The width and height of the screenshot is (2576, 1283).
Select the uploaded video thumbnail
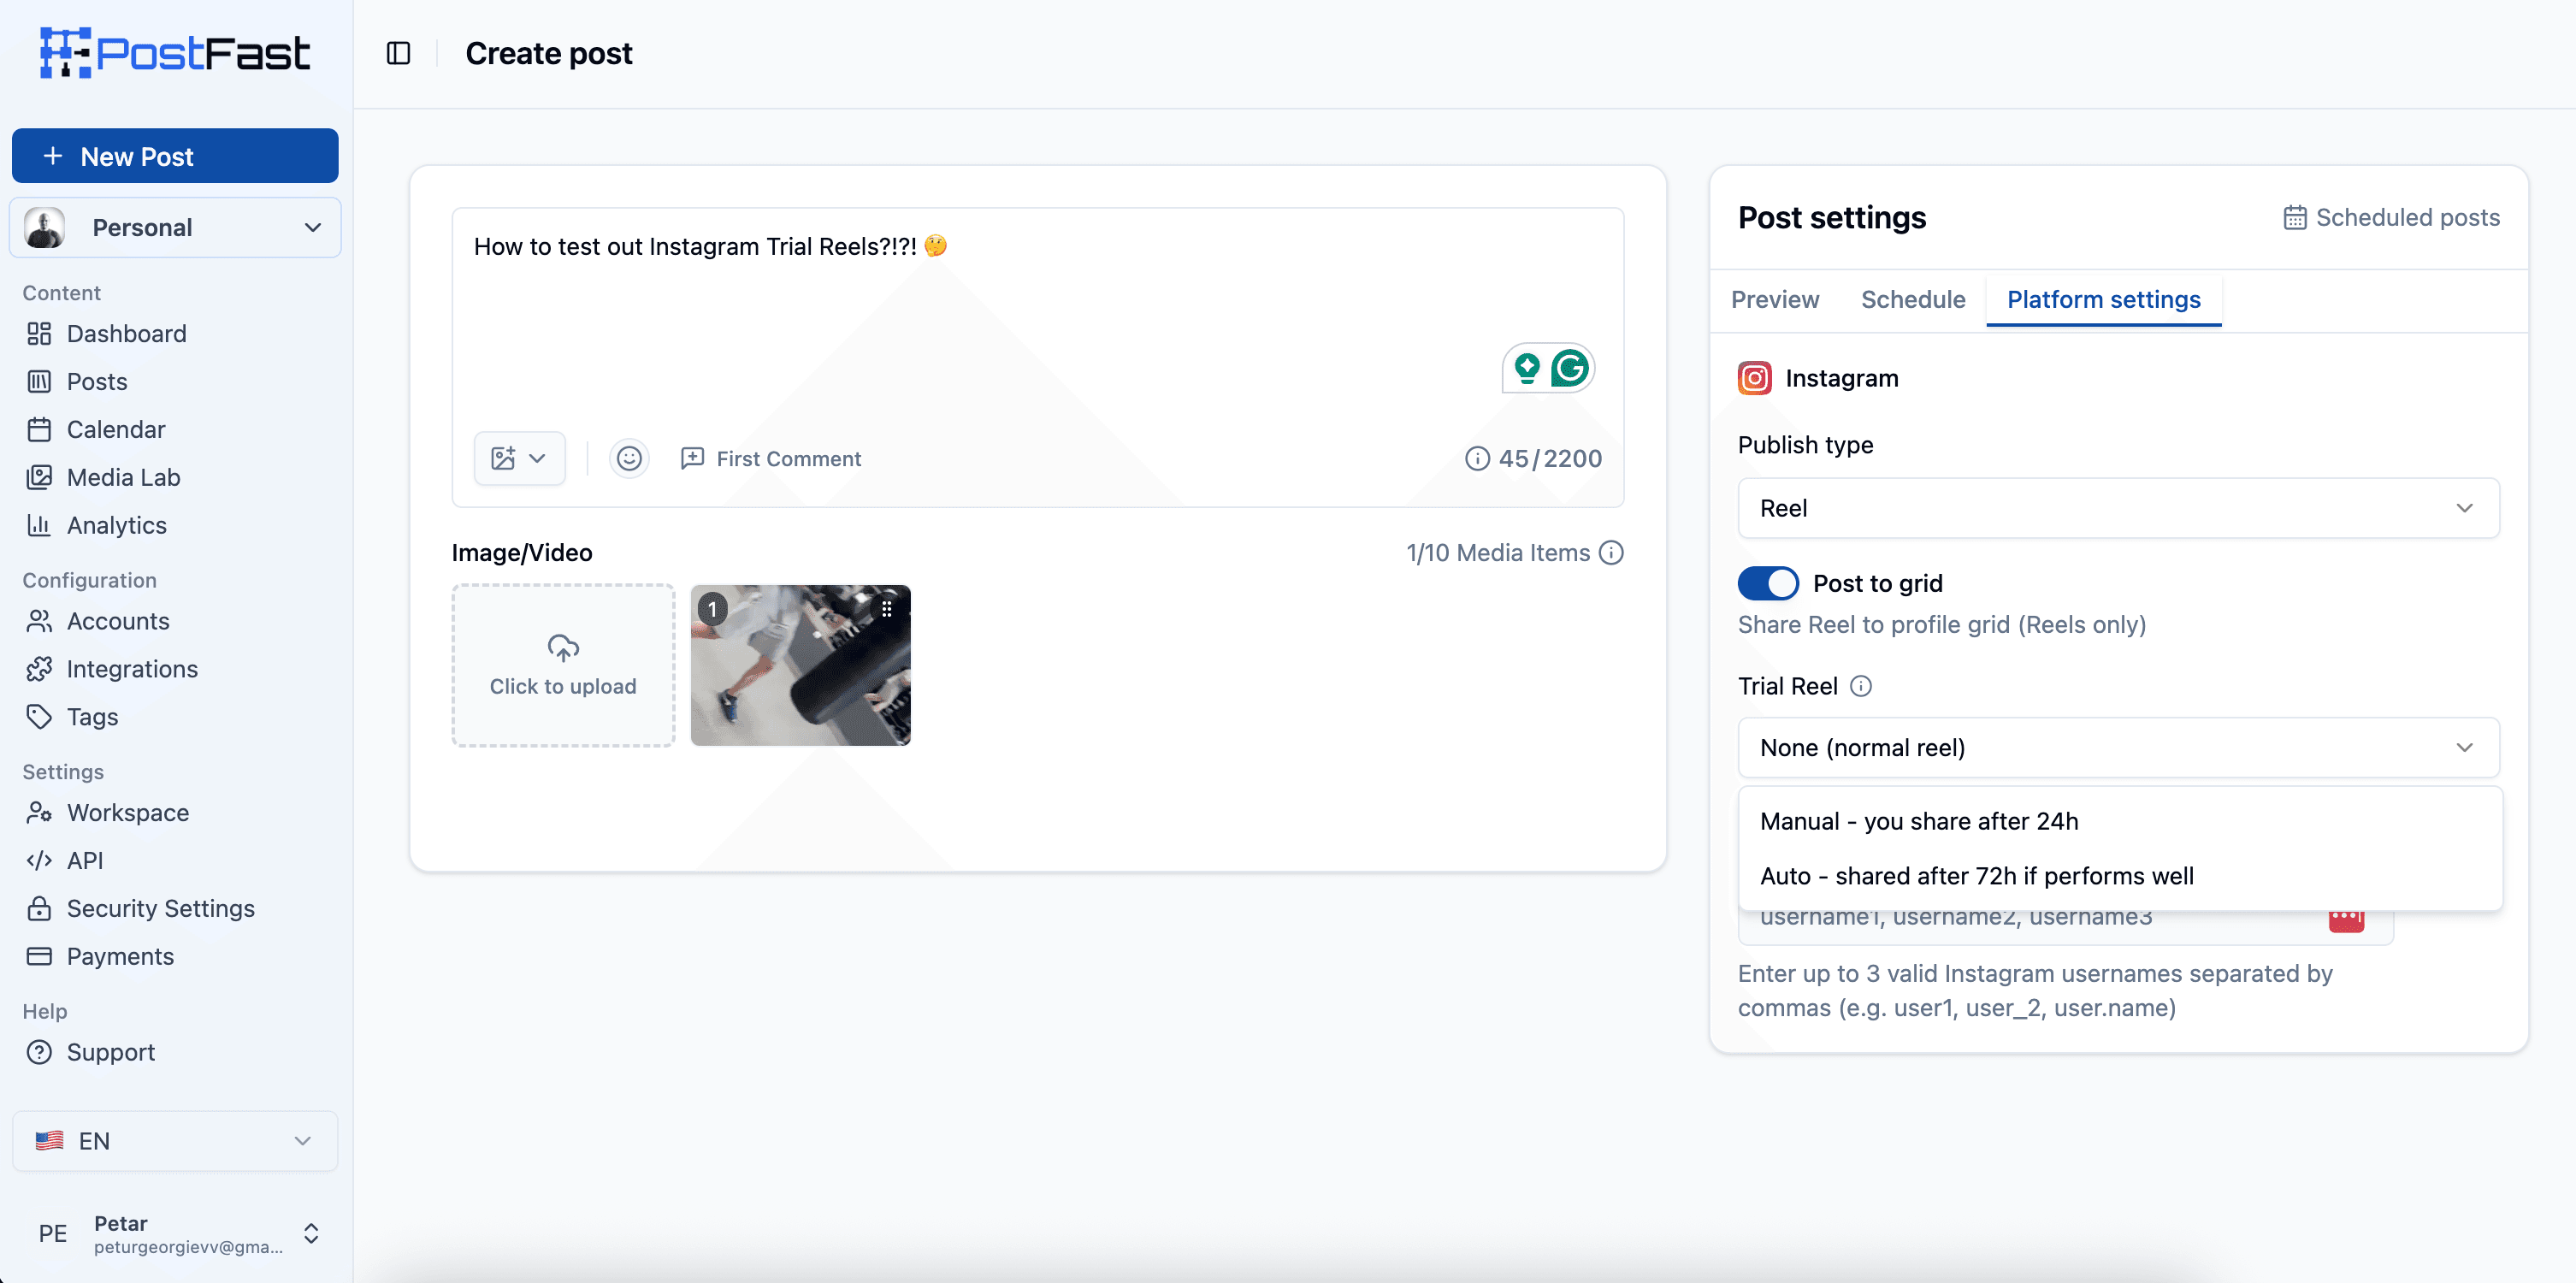click(800, 665)
